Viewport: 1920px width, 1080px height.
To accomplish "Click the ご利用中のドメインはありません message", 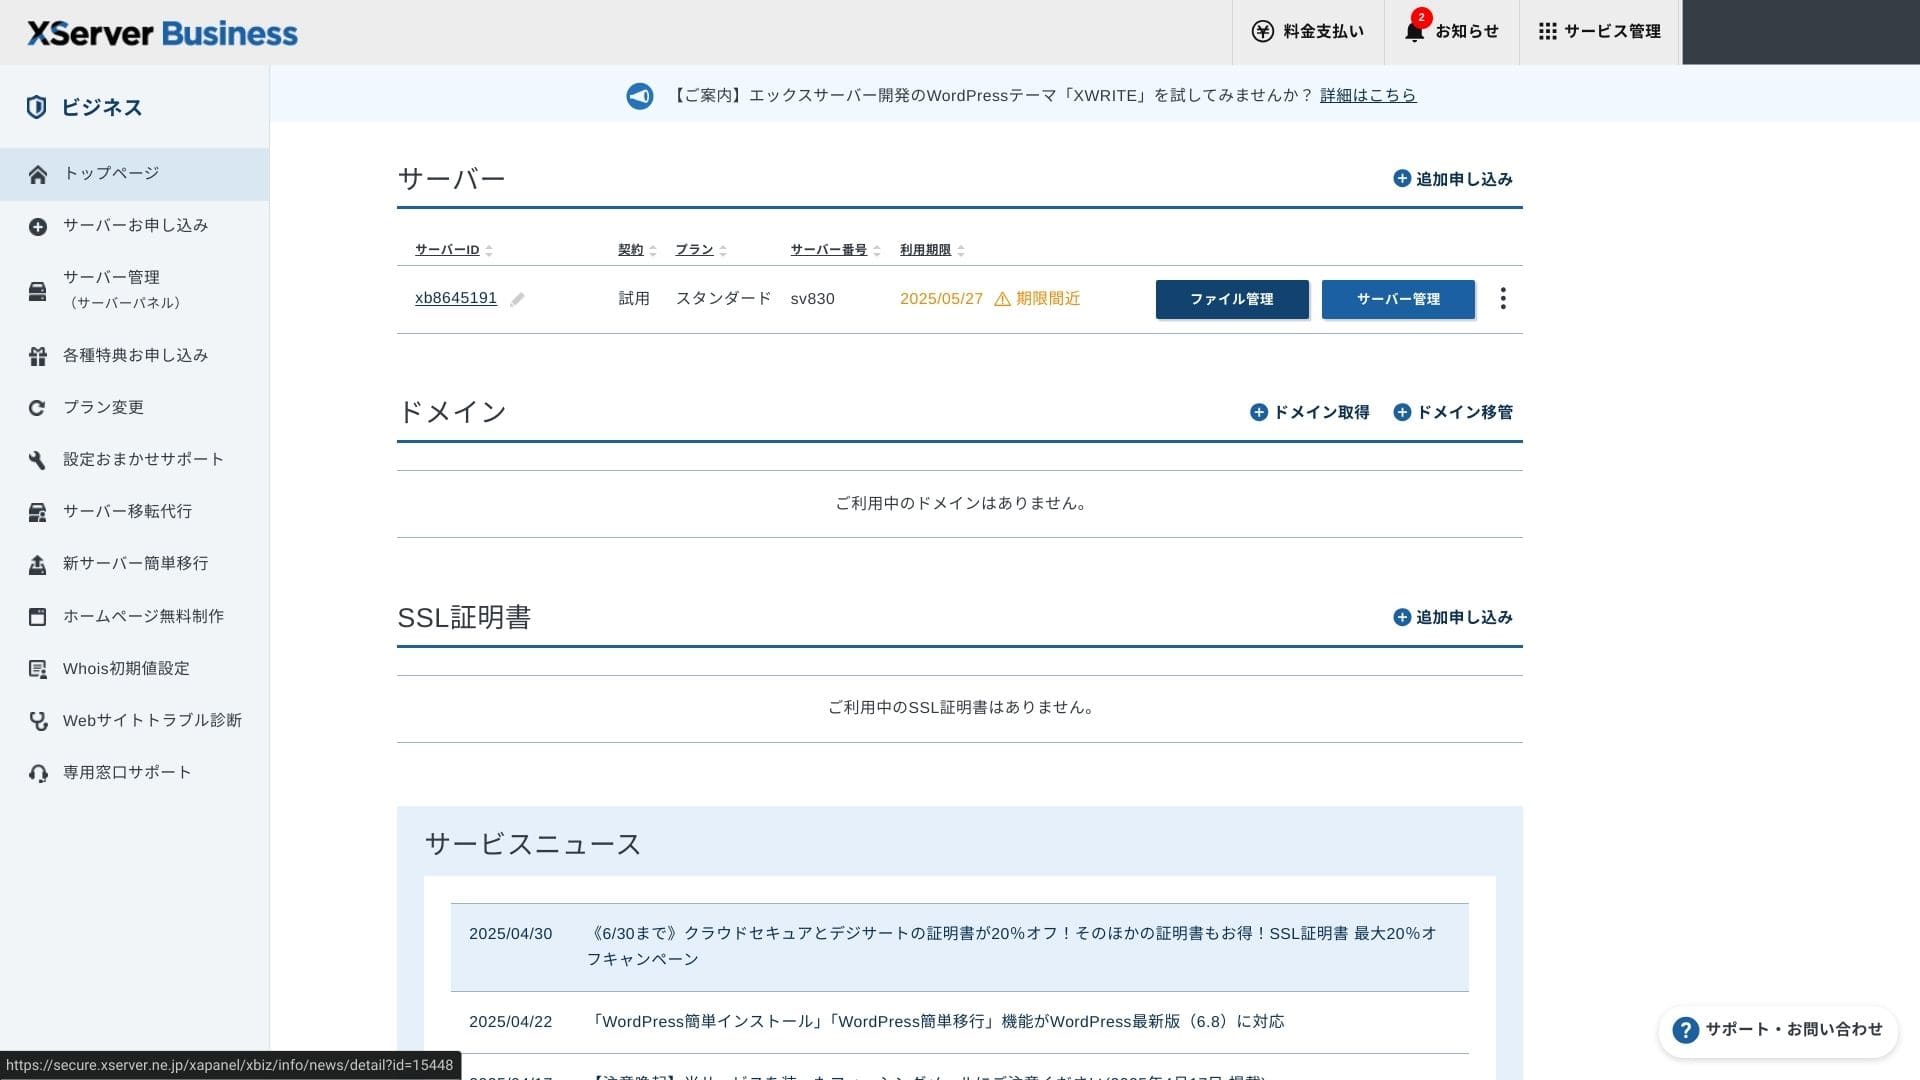I will pyautogui.click(x=960, y=504).
